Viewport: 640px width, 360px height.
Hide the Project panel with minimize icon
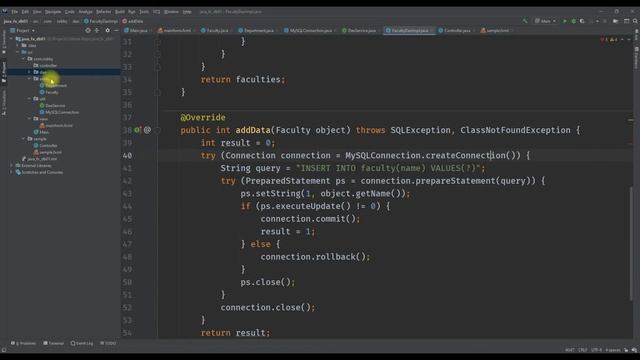(116, 31)
